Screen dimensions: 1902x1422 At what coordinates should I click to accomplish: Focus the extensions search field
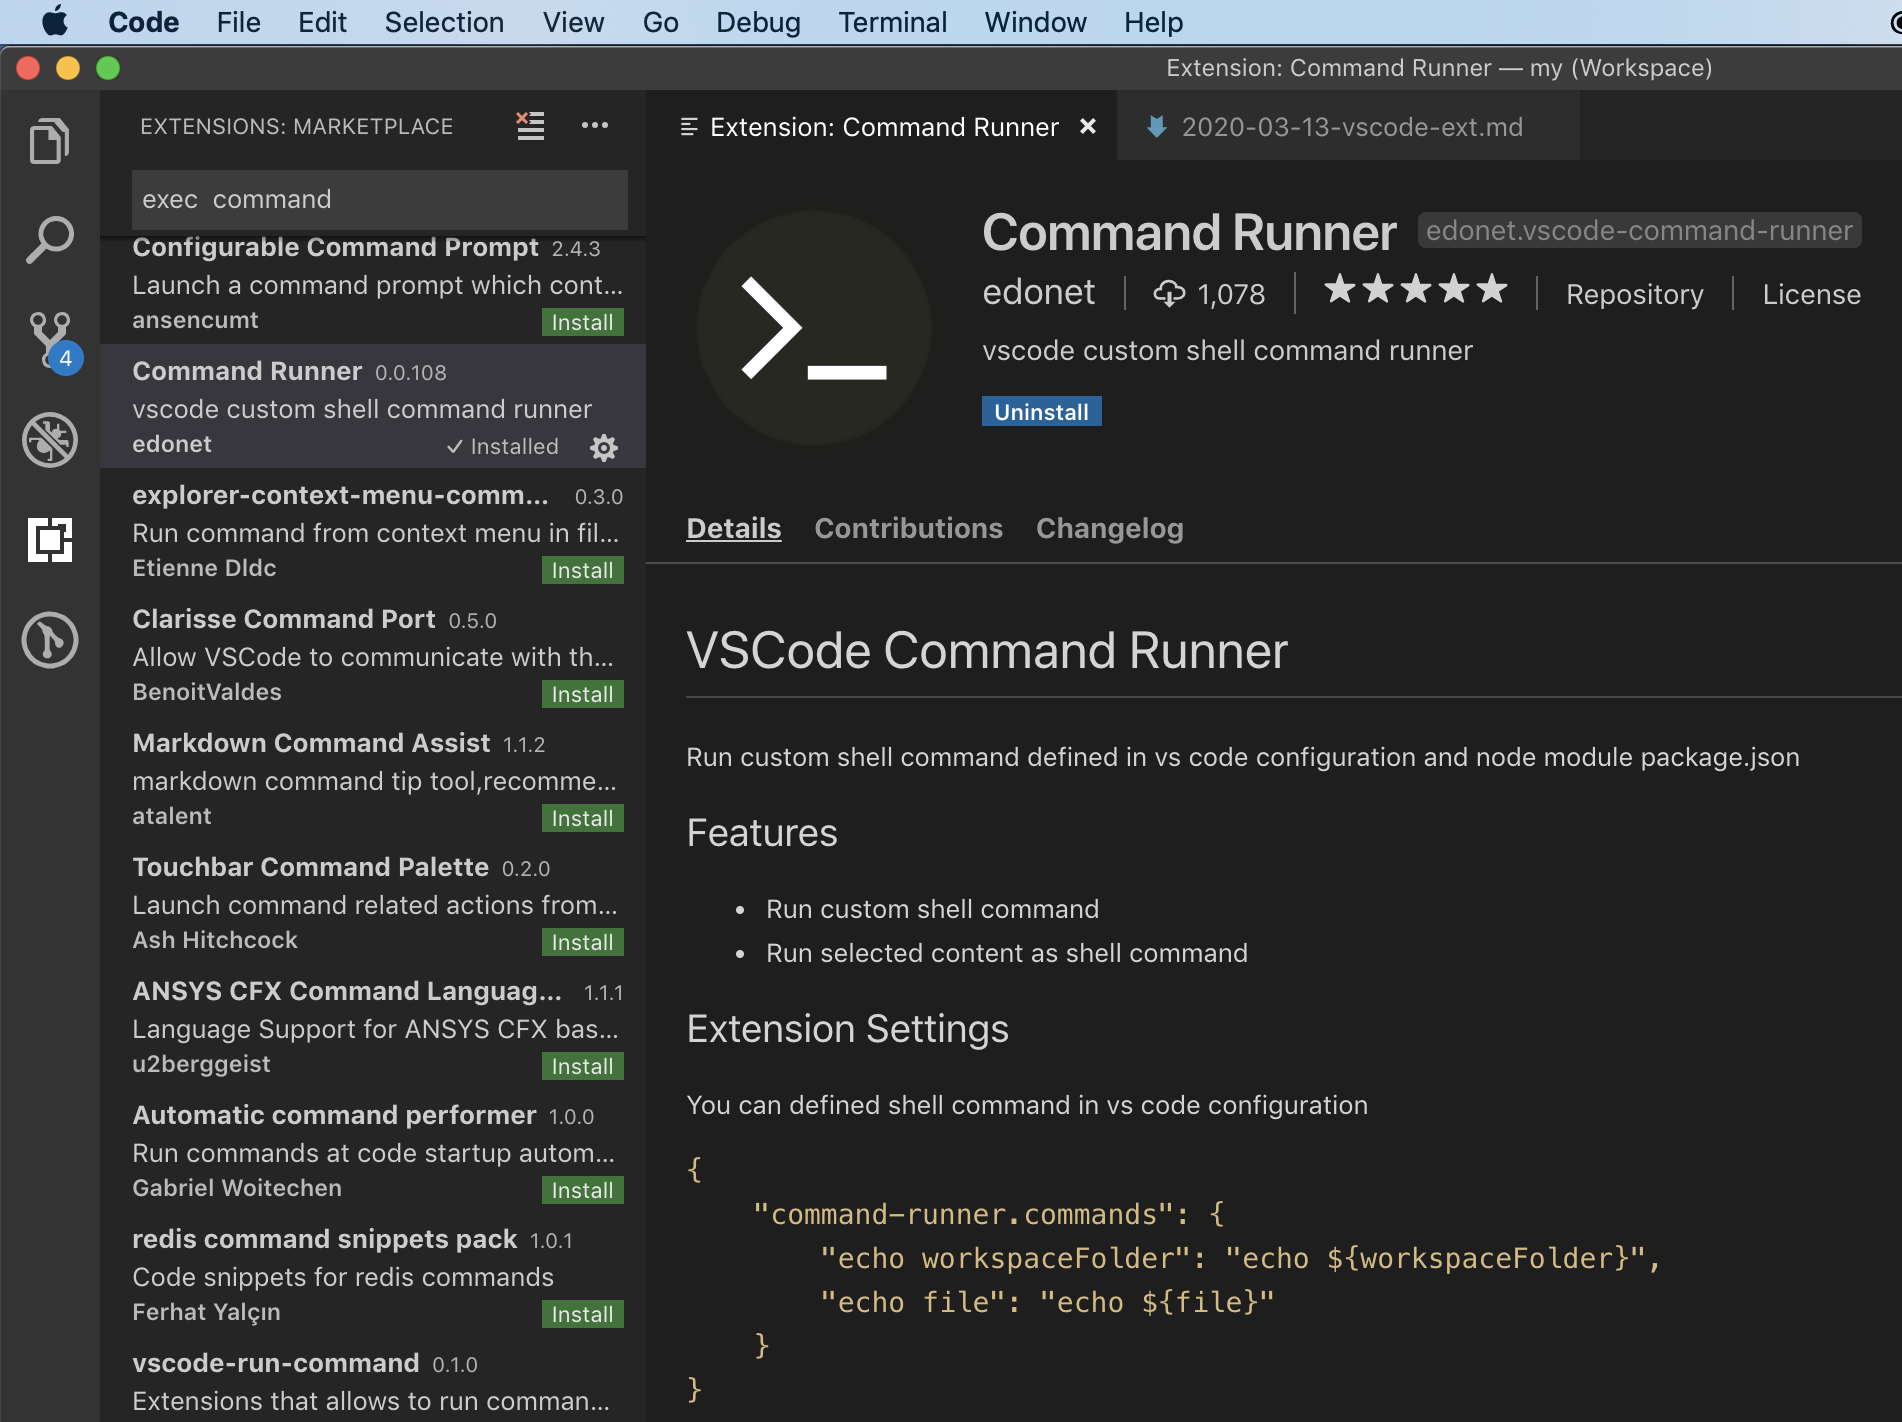pyautogui.click(x=379, y=199)
